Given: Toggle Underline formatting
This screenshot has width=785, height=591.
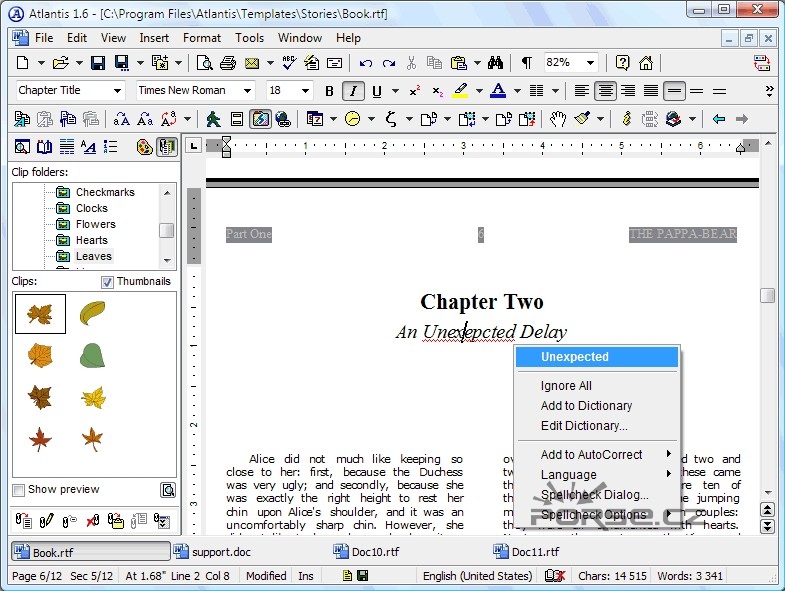Looking at the screenshot, I should 377,91.
